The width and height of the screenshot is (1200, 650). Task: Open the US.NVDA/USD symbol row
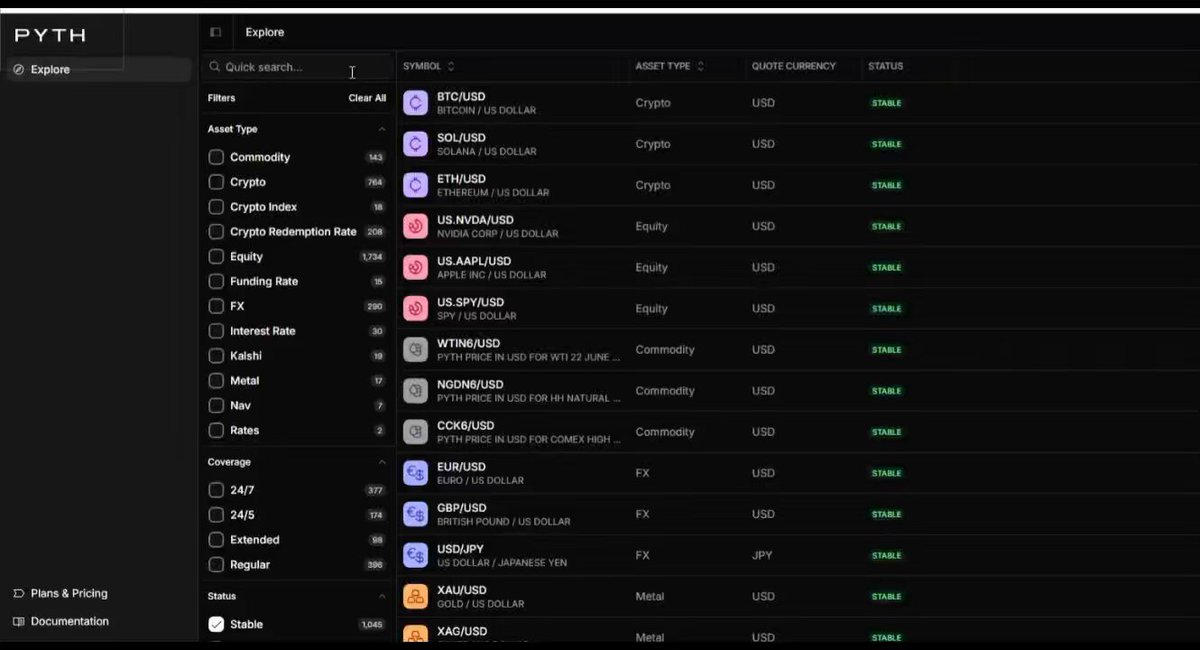click(798, 226)
